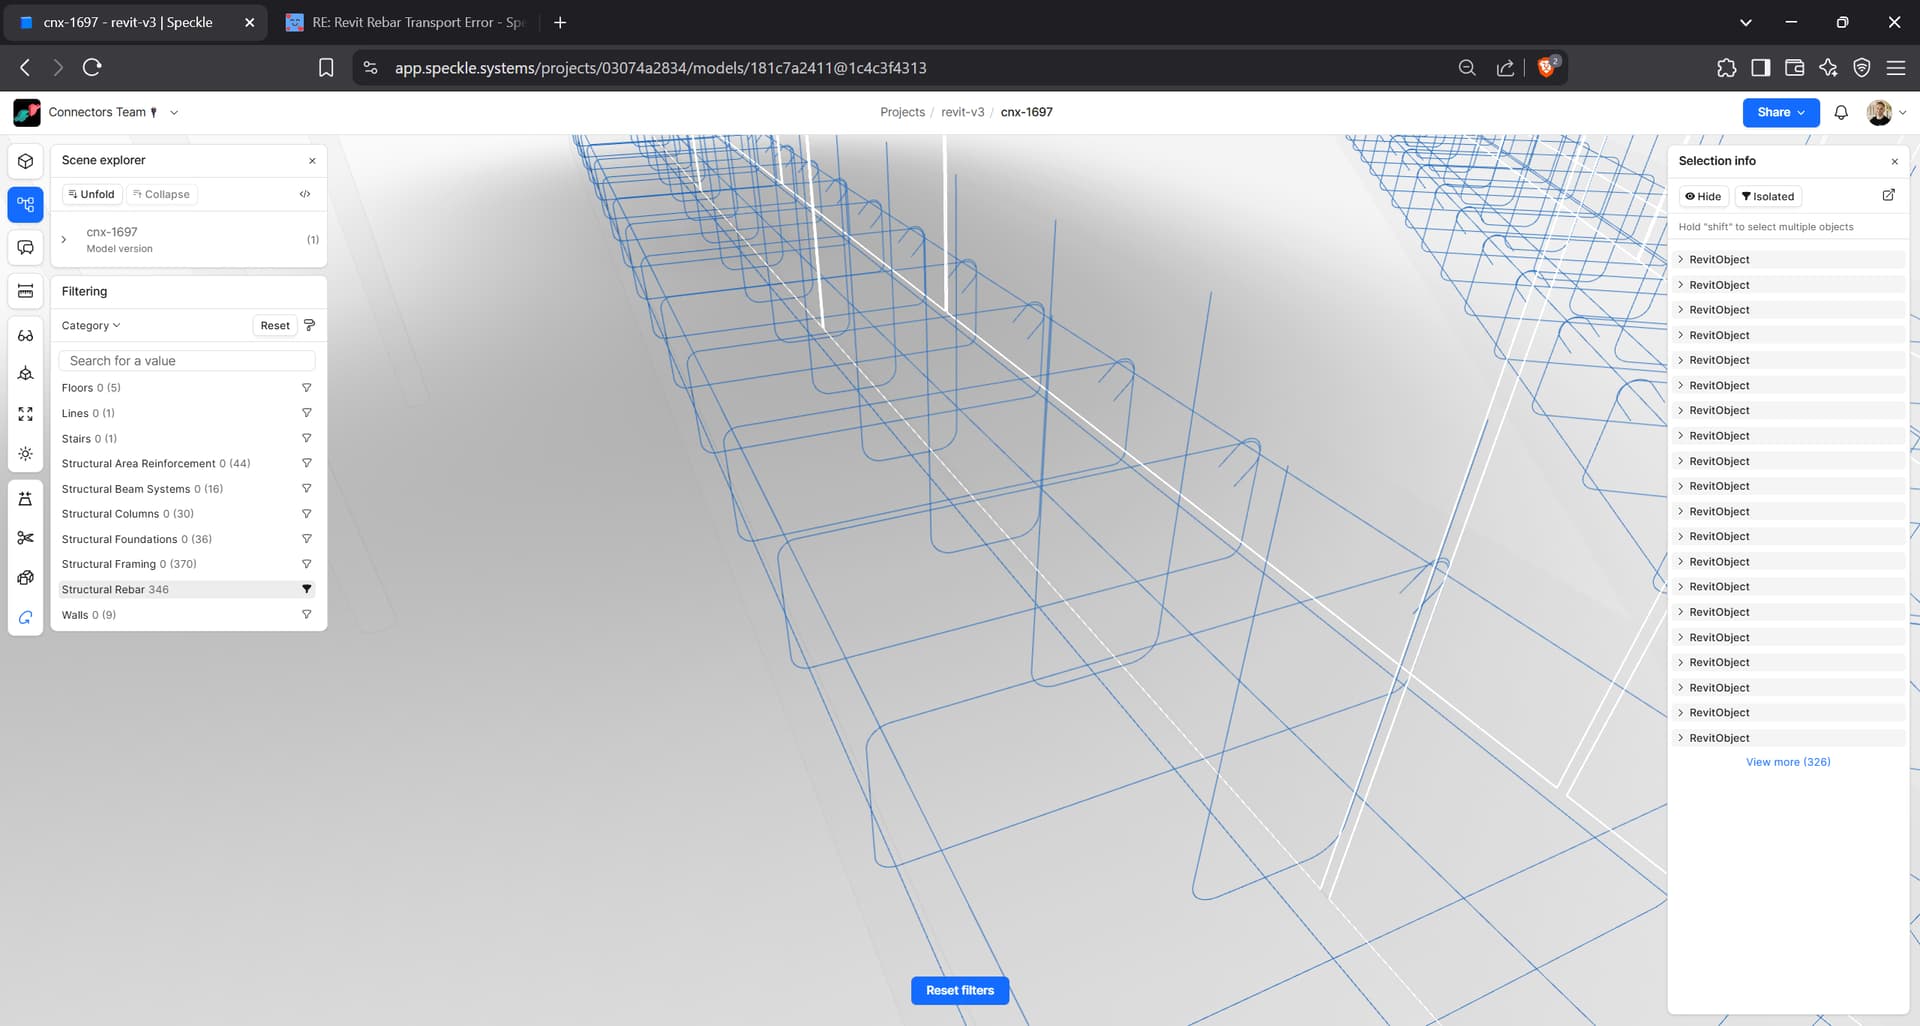Open the browser hamburger menu

1895,67
